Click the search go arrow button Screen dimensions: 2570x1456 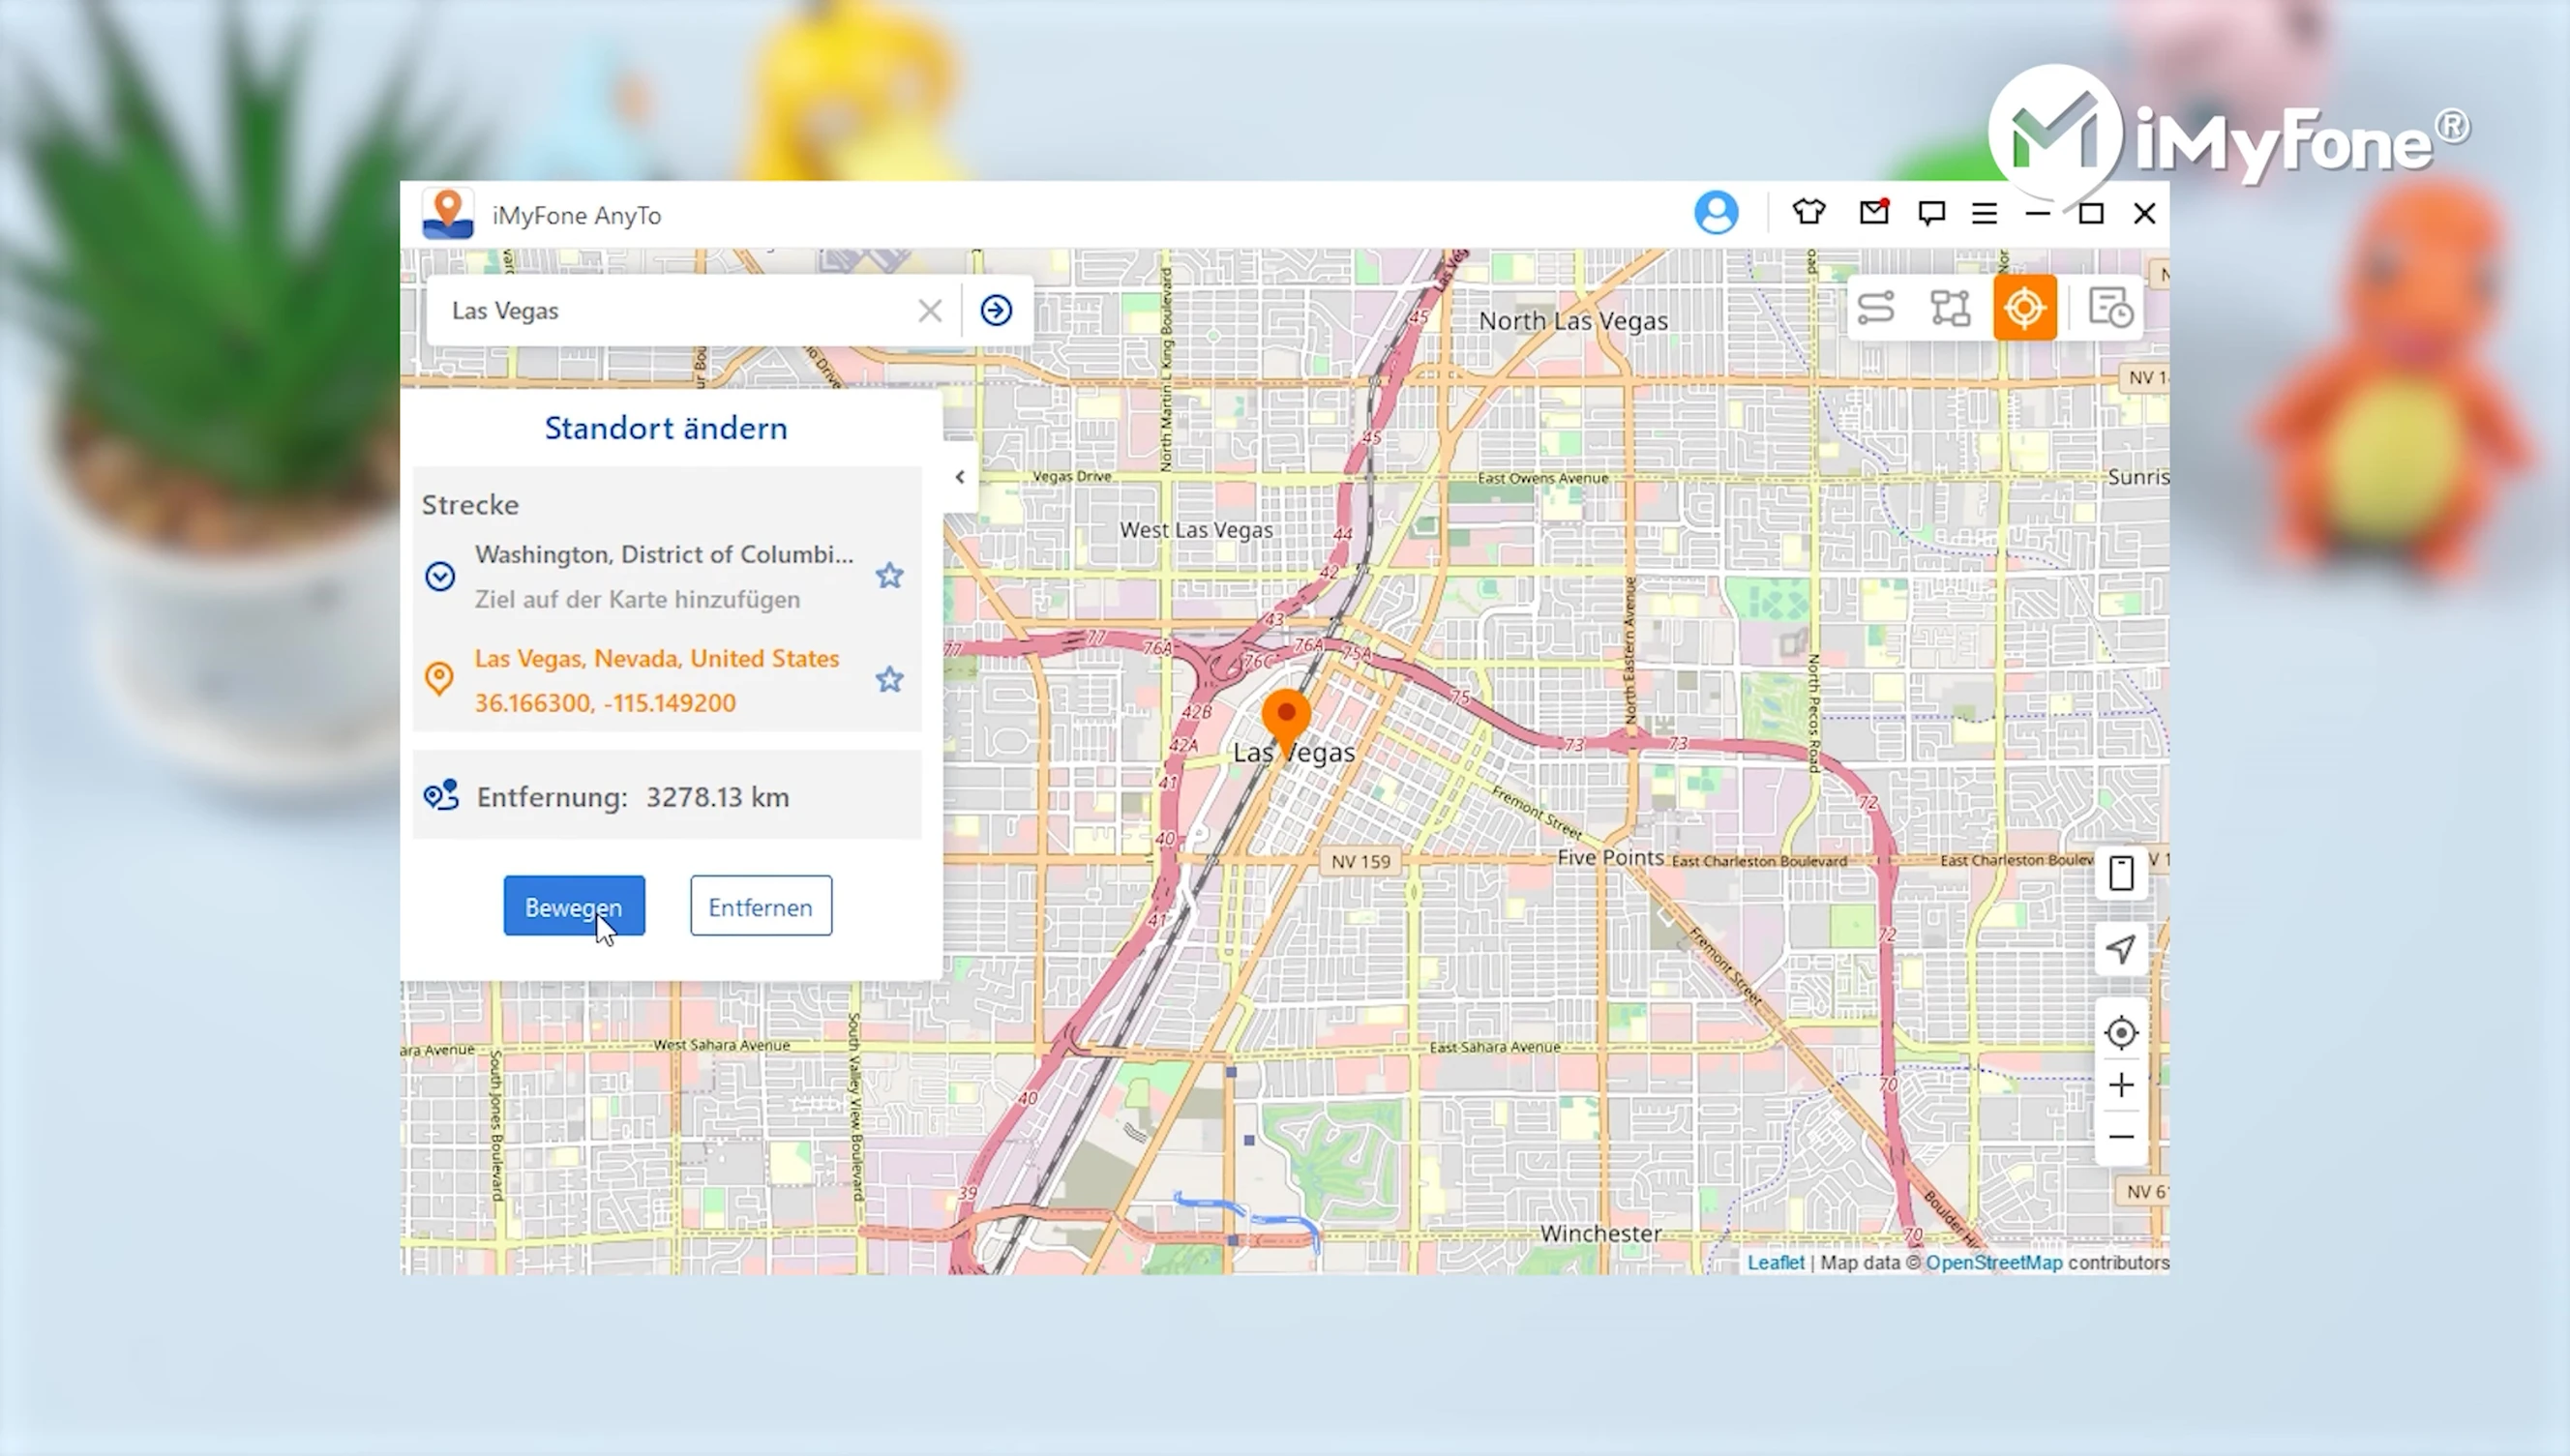pos(996,311)
